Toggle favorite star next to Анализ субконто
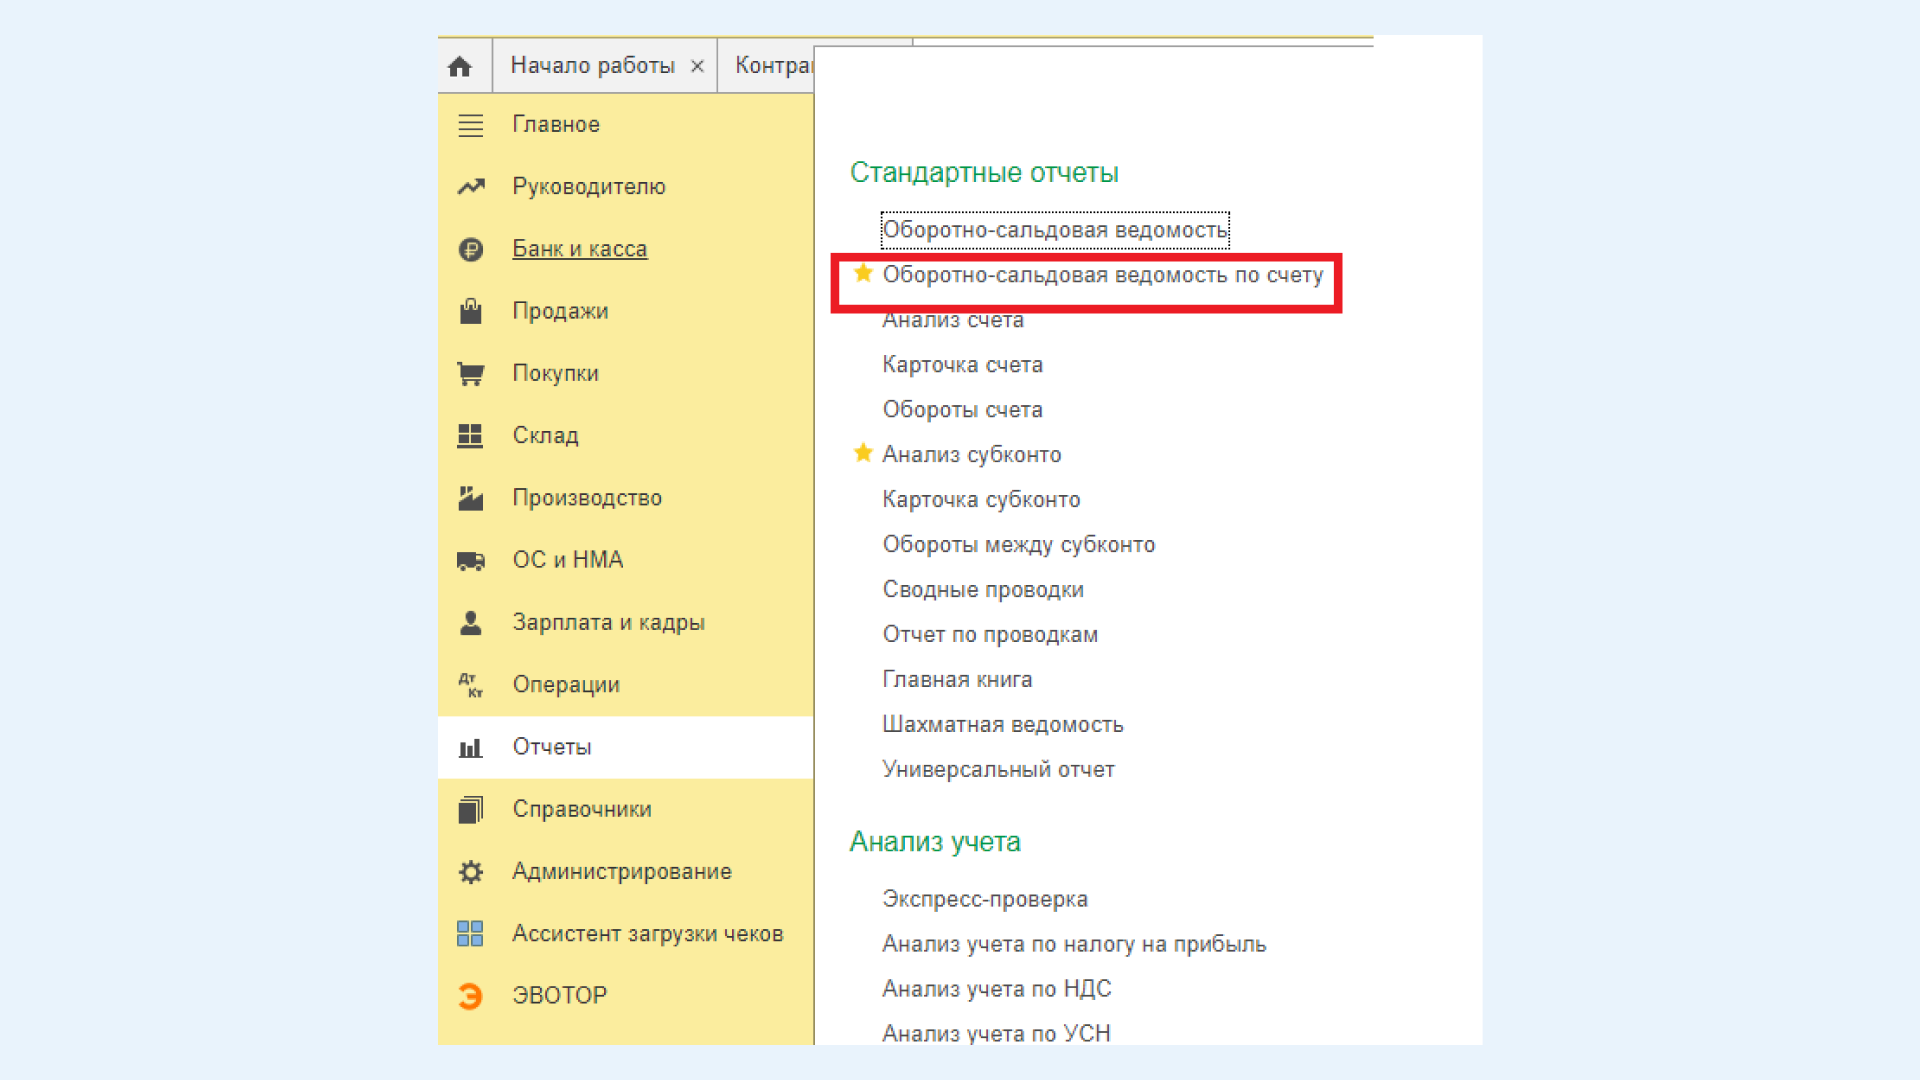The width and height of the screenshot is (1920, 1080). 863,453
